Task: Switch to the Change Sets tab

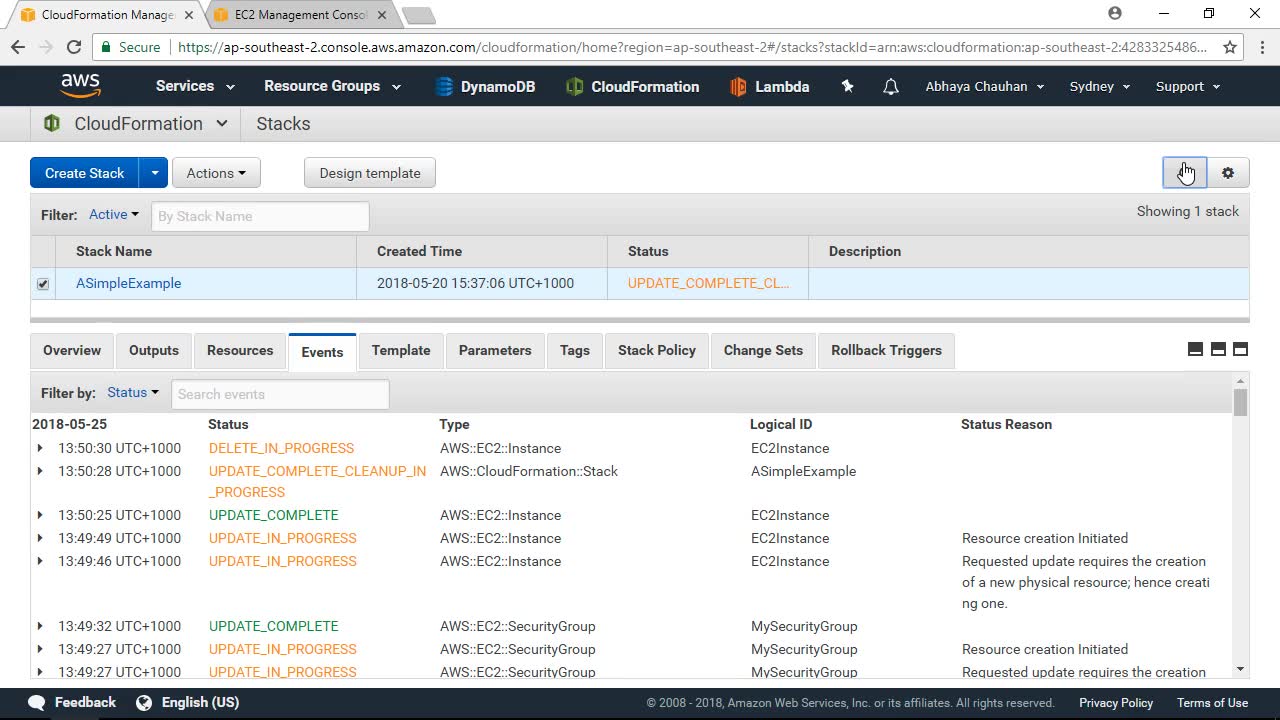Action: [763, 351]
